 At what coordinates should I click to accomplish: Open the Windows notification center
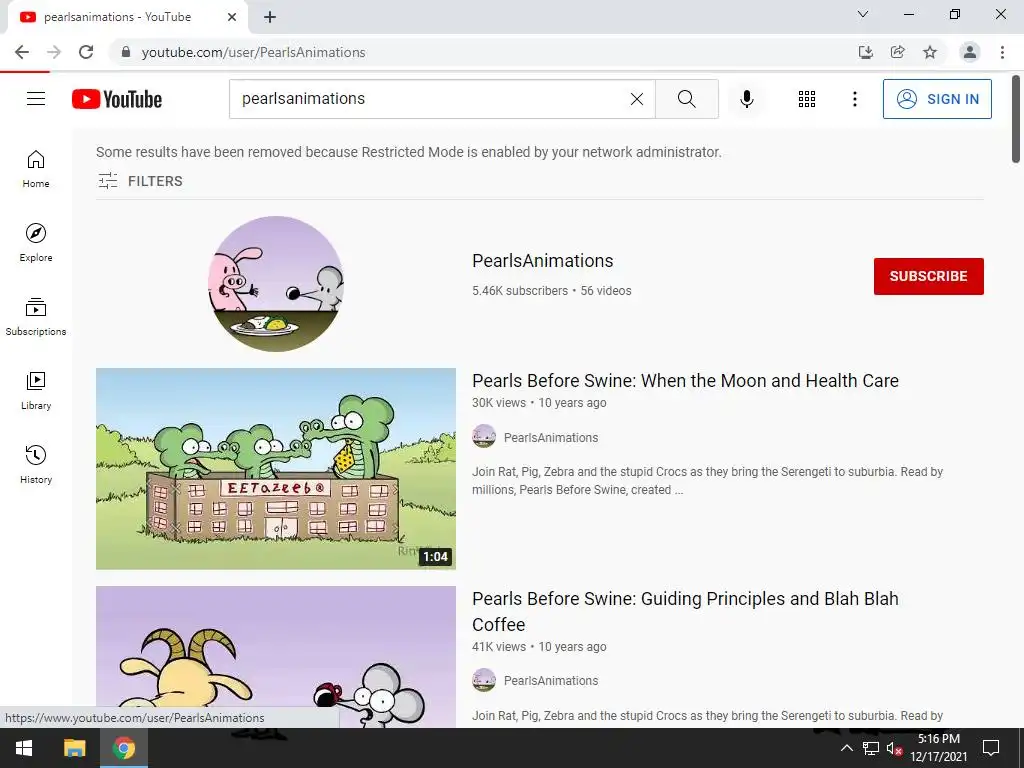tap(991, 748)
